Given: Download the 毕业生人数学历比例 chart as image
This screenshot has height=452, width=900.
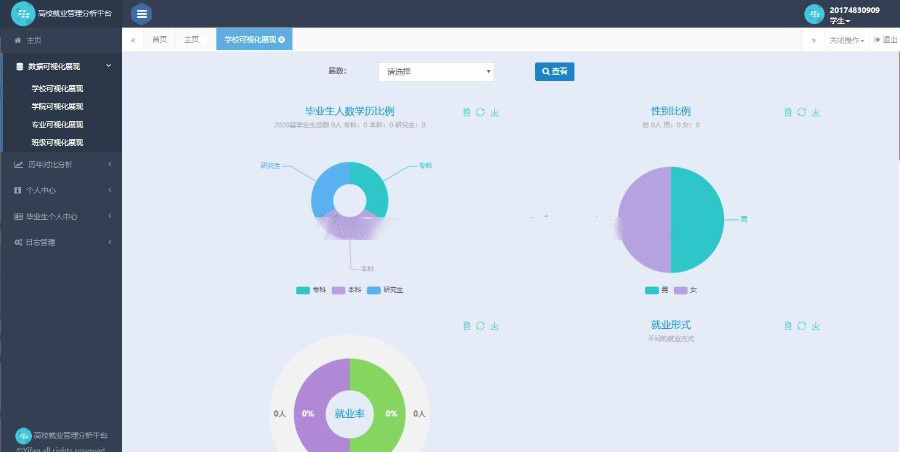Looking at the screenshot, I should pyautogui.click(x=495, y=112).
